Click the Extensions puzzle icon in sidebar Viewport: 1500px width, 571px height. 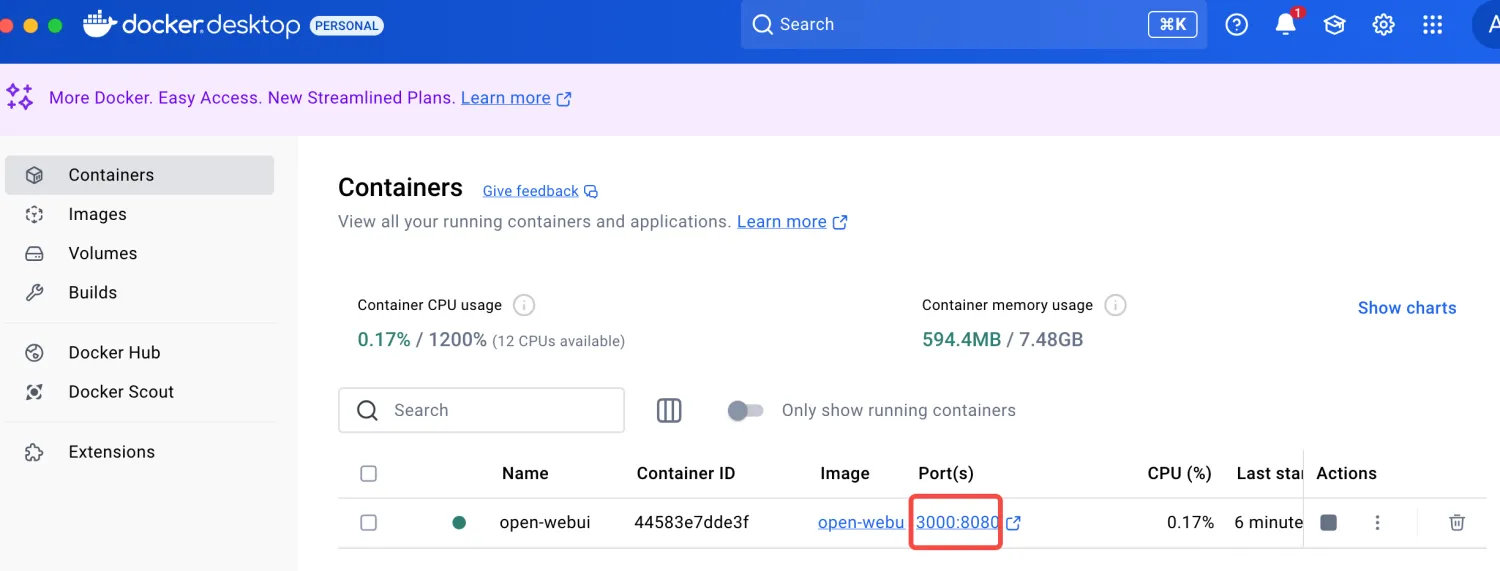pyautogui.click(x=34, y=452)
